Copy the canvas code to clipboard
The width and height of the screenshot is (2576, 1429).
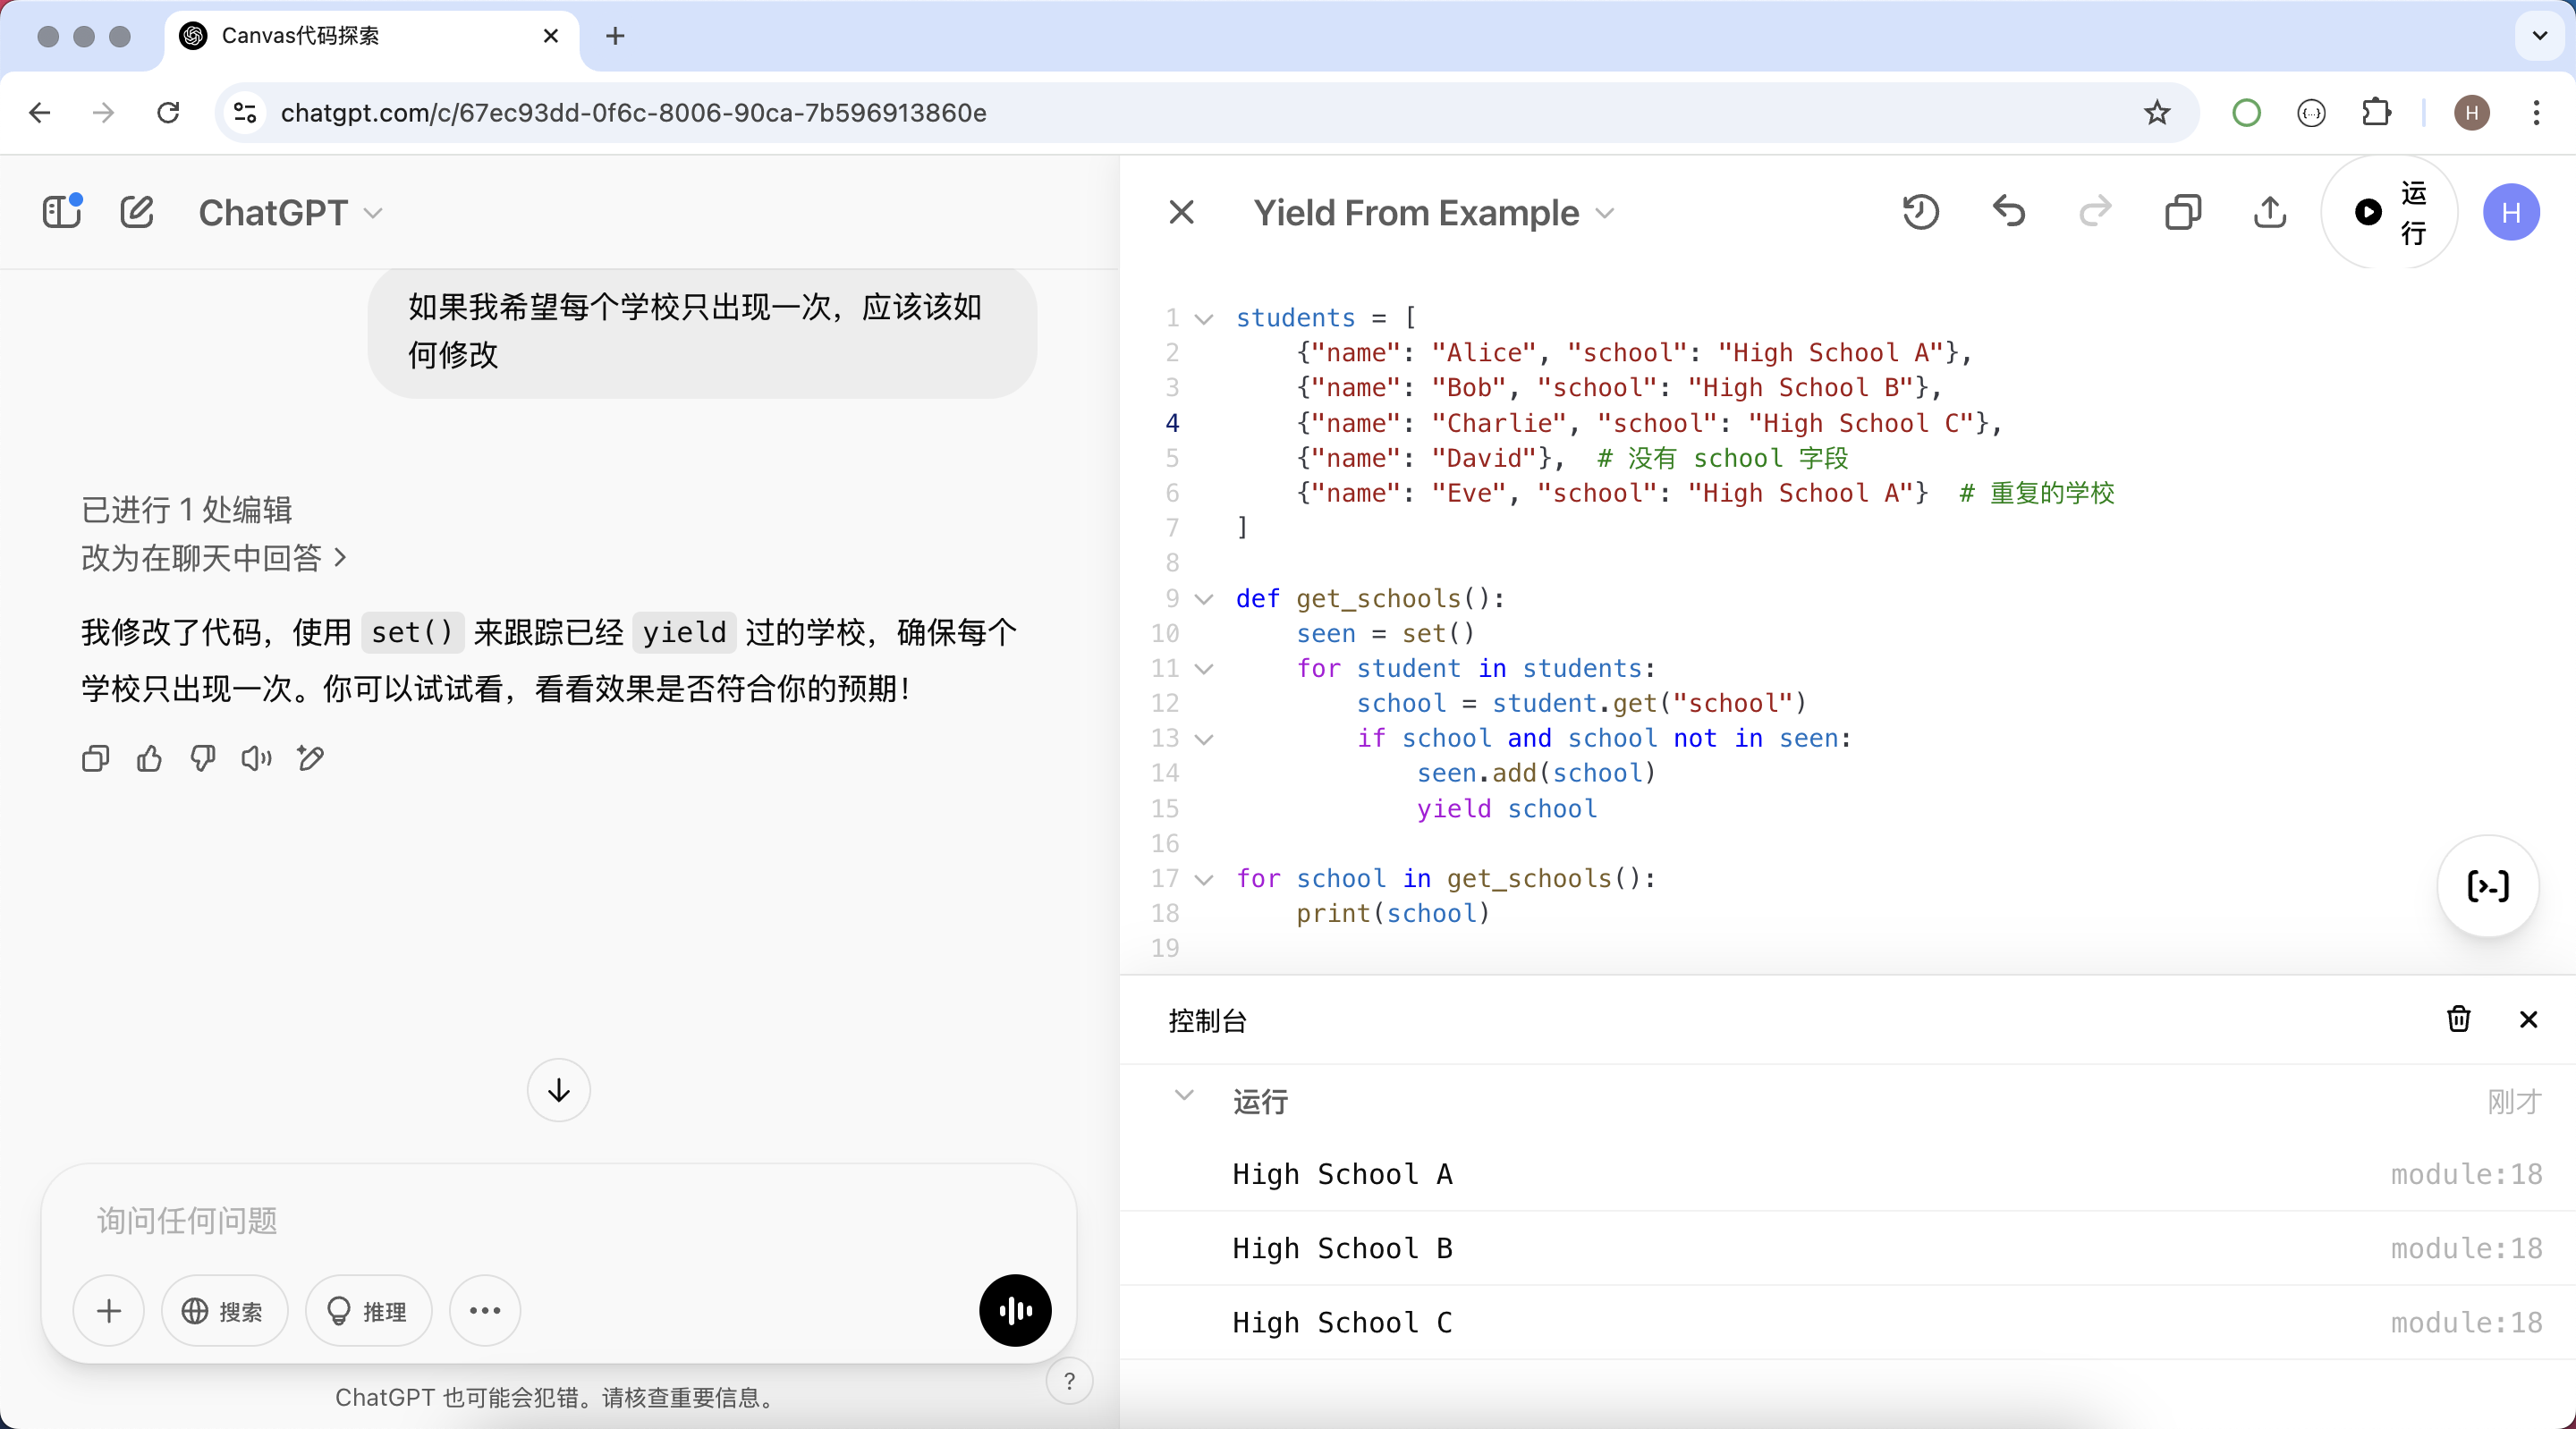(x=2182, y=212)
